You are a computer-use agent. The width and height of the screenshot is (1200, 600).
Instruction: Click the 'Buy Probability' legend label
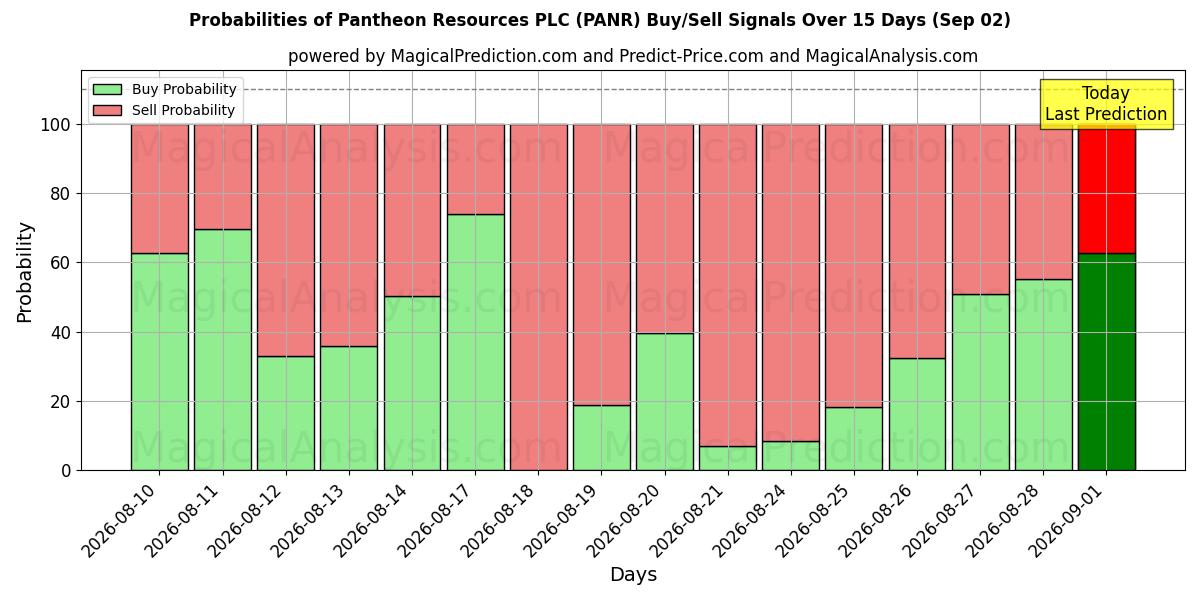(184, 90)
